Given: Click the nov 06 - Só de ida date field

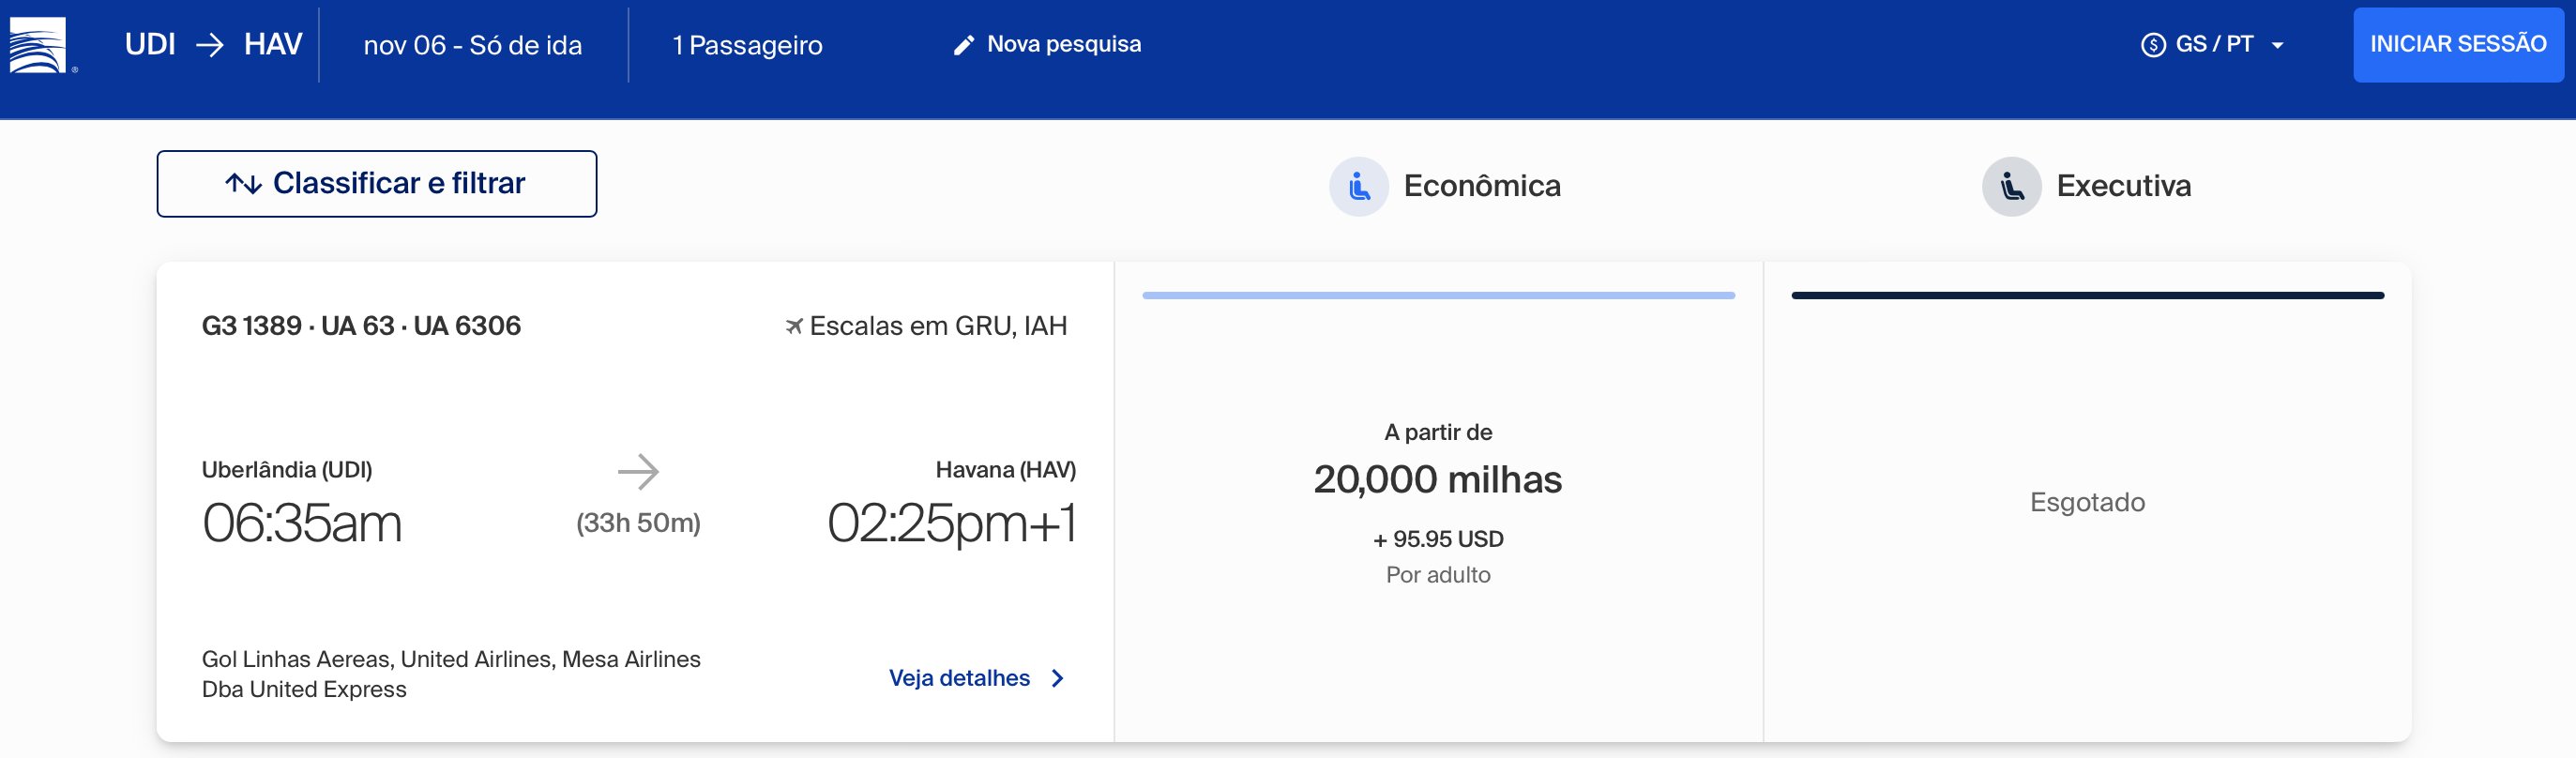Looking at the screenshot, I should [473, 45].
